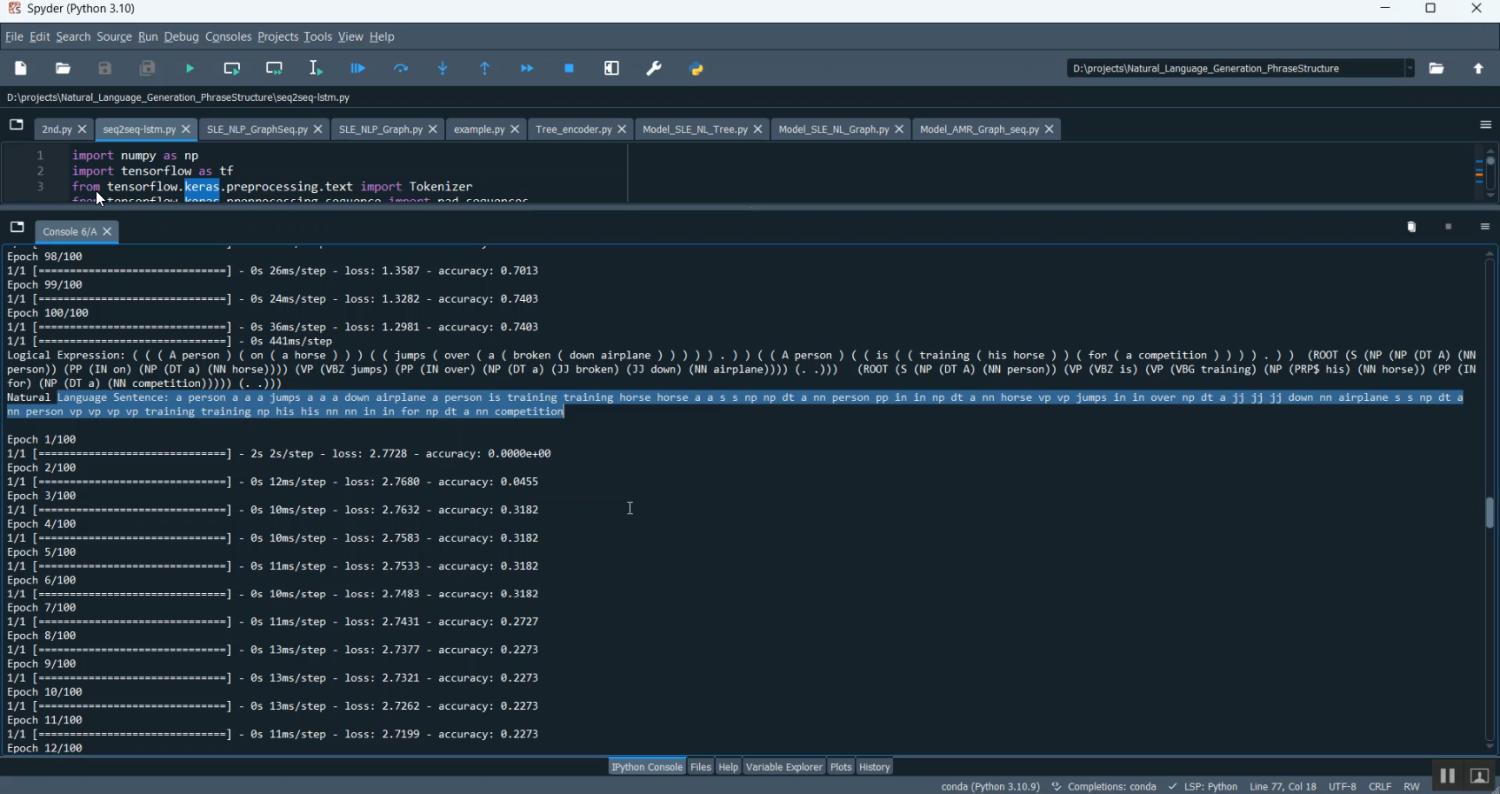The height and width of the screenshot is (794, 1500).
Task: Stop execution using the blue square icon
Action: click(x=568, y=68)
